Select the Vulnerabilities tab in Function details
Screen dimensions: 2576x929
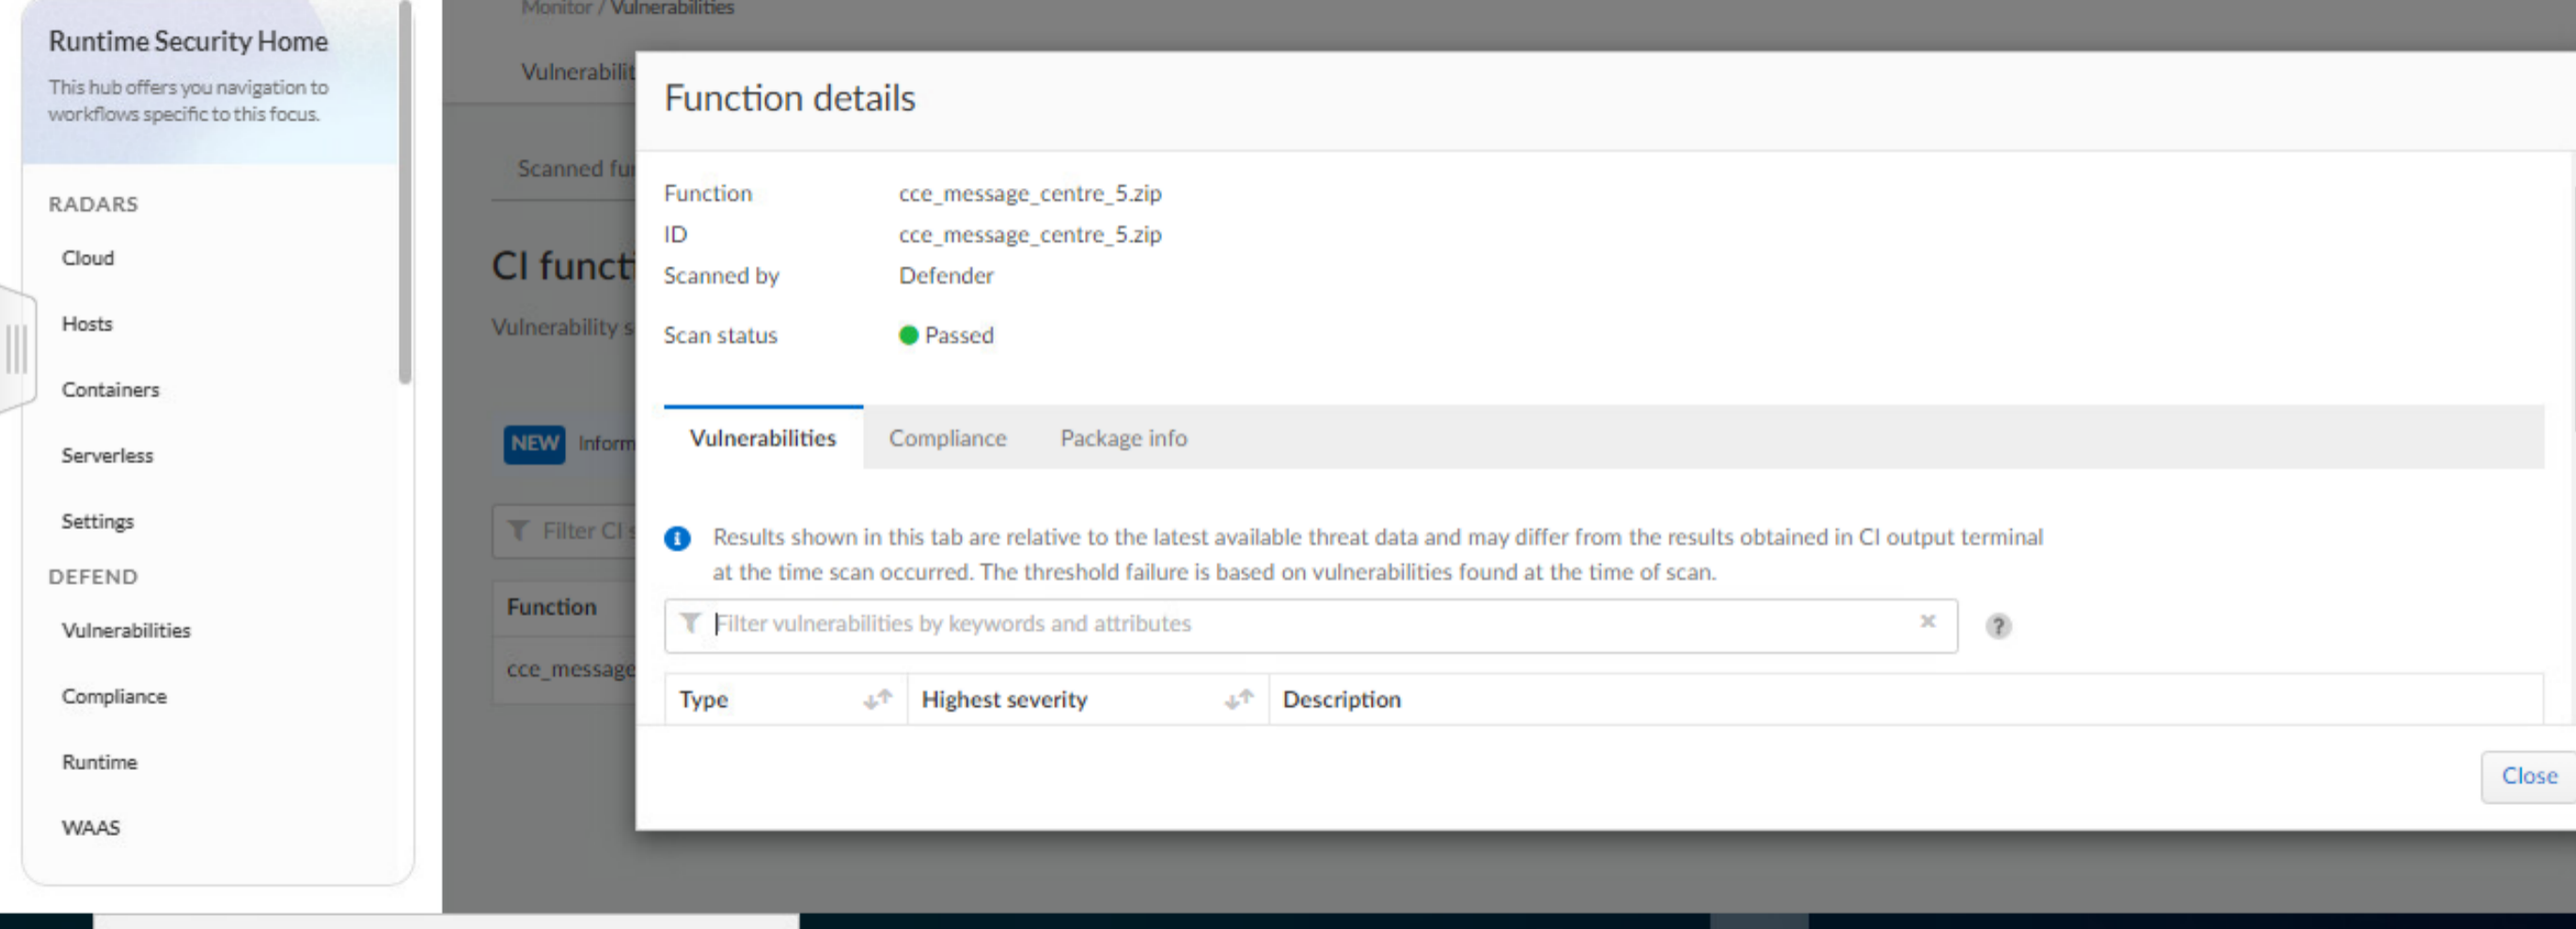(x=762, y=438)
